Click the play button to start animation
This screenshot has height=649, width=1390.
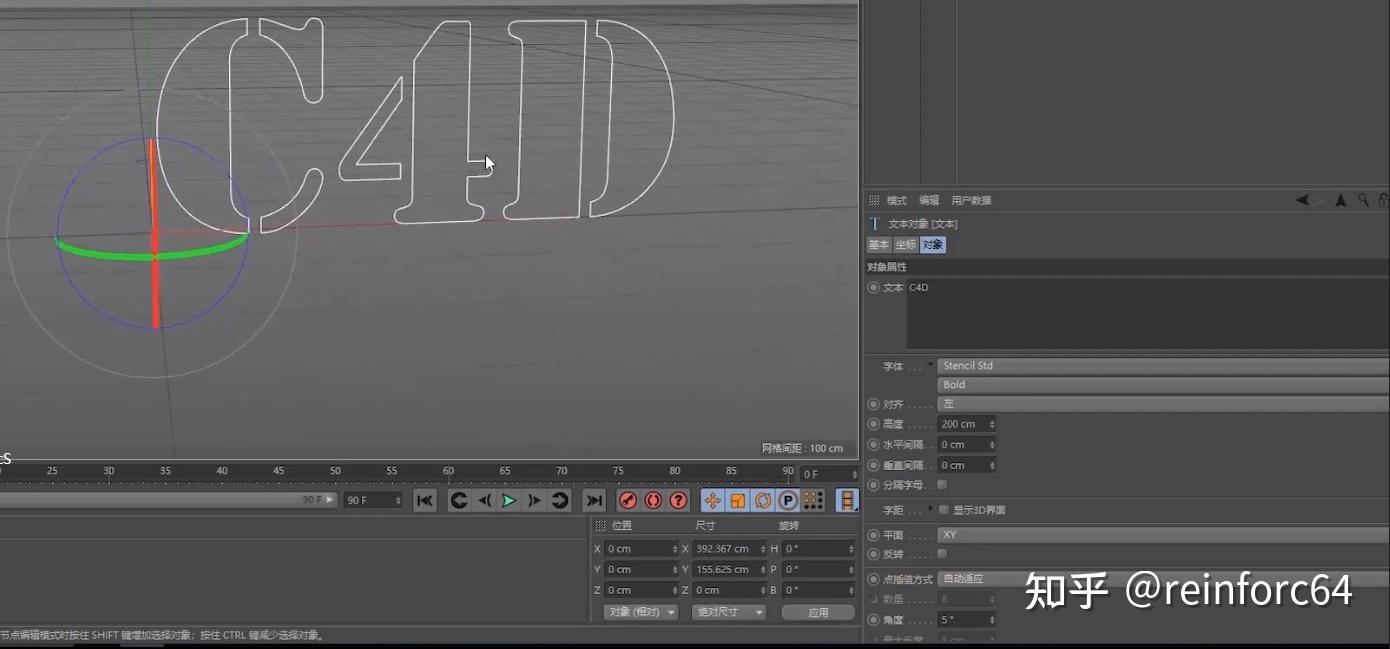click(510, 500)
